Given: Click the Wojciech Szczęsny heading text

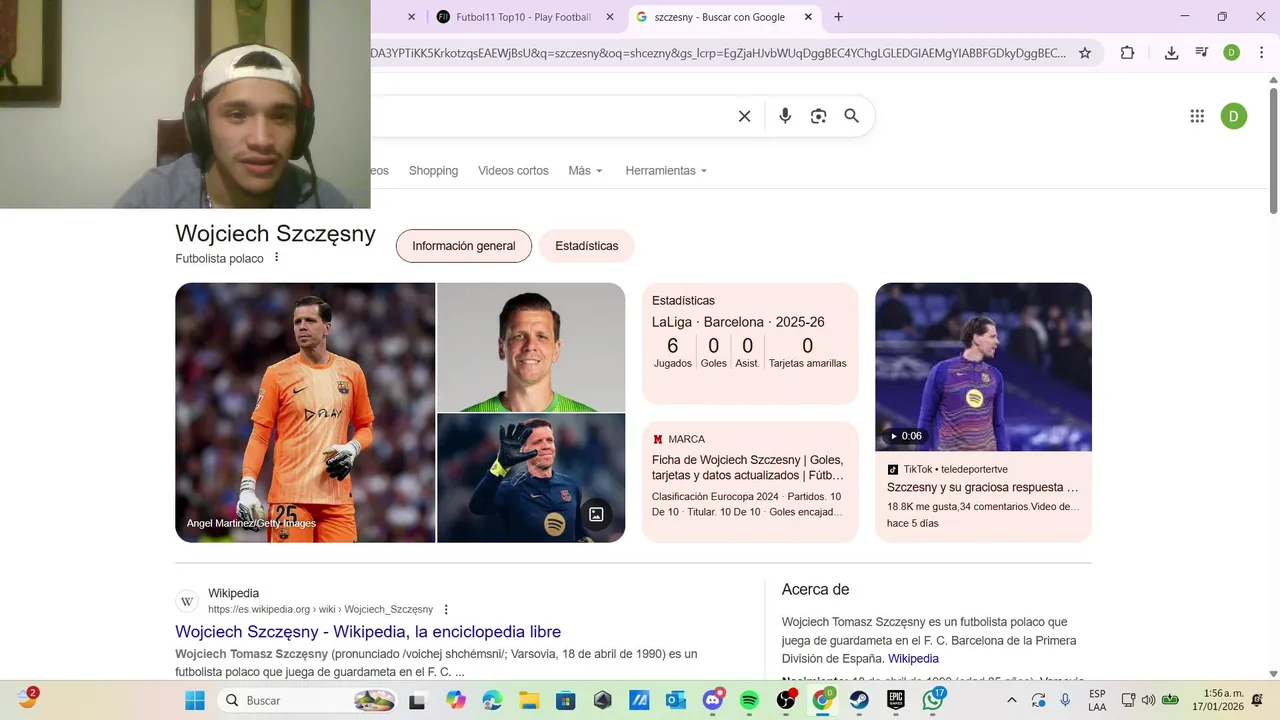Looking at the screenshot, I should (275, 234).
